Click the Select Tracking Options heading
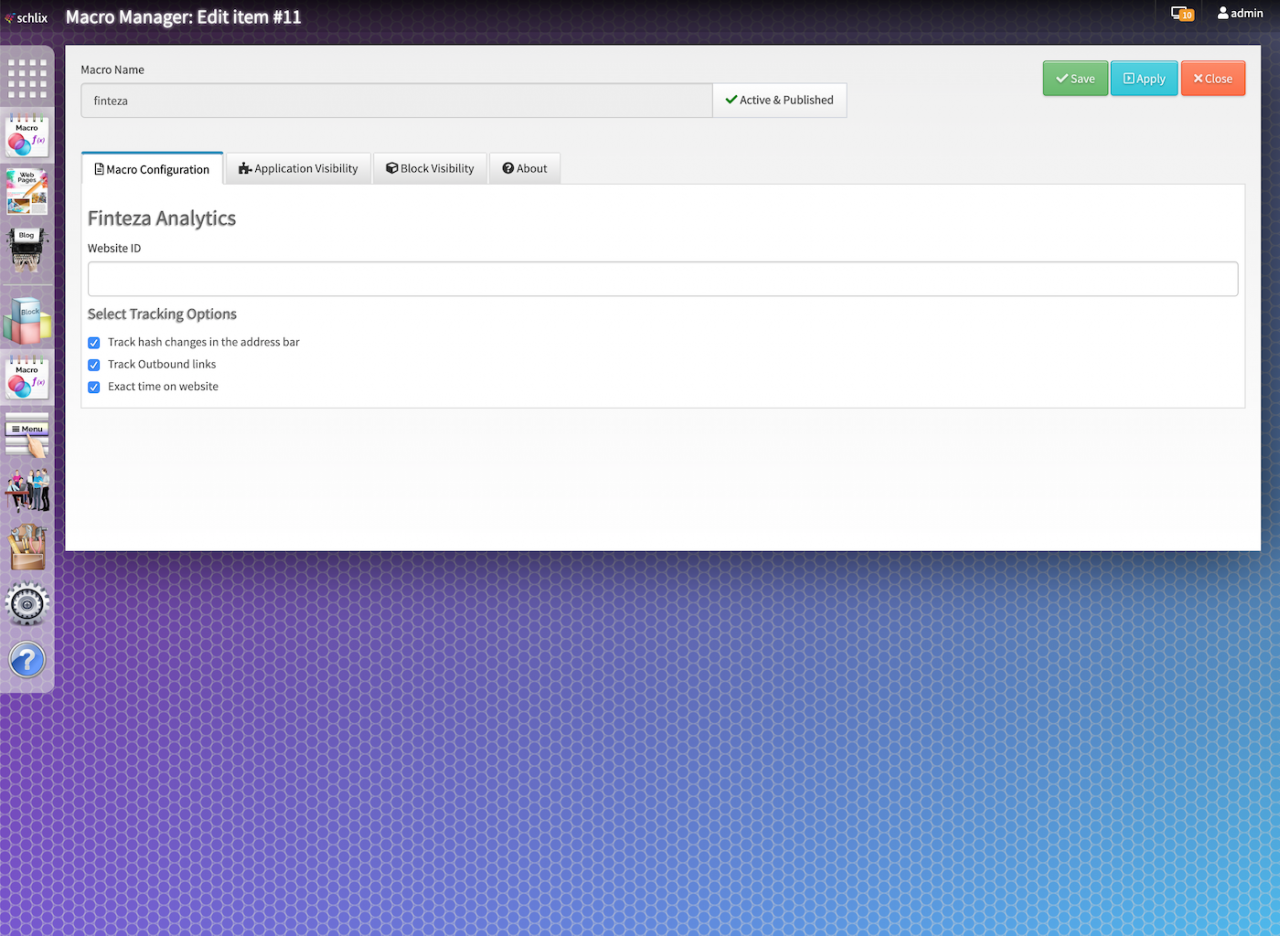This screenshot has width=1280, height=936. point(162,314)
